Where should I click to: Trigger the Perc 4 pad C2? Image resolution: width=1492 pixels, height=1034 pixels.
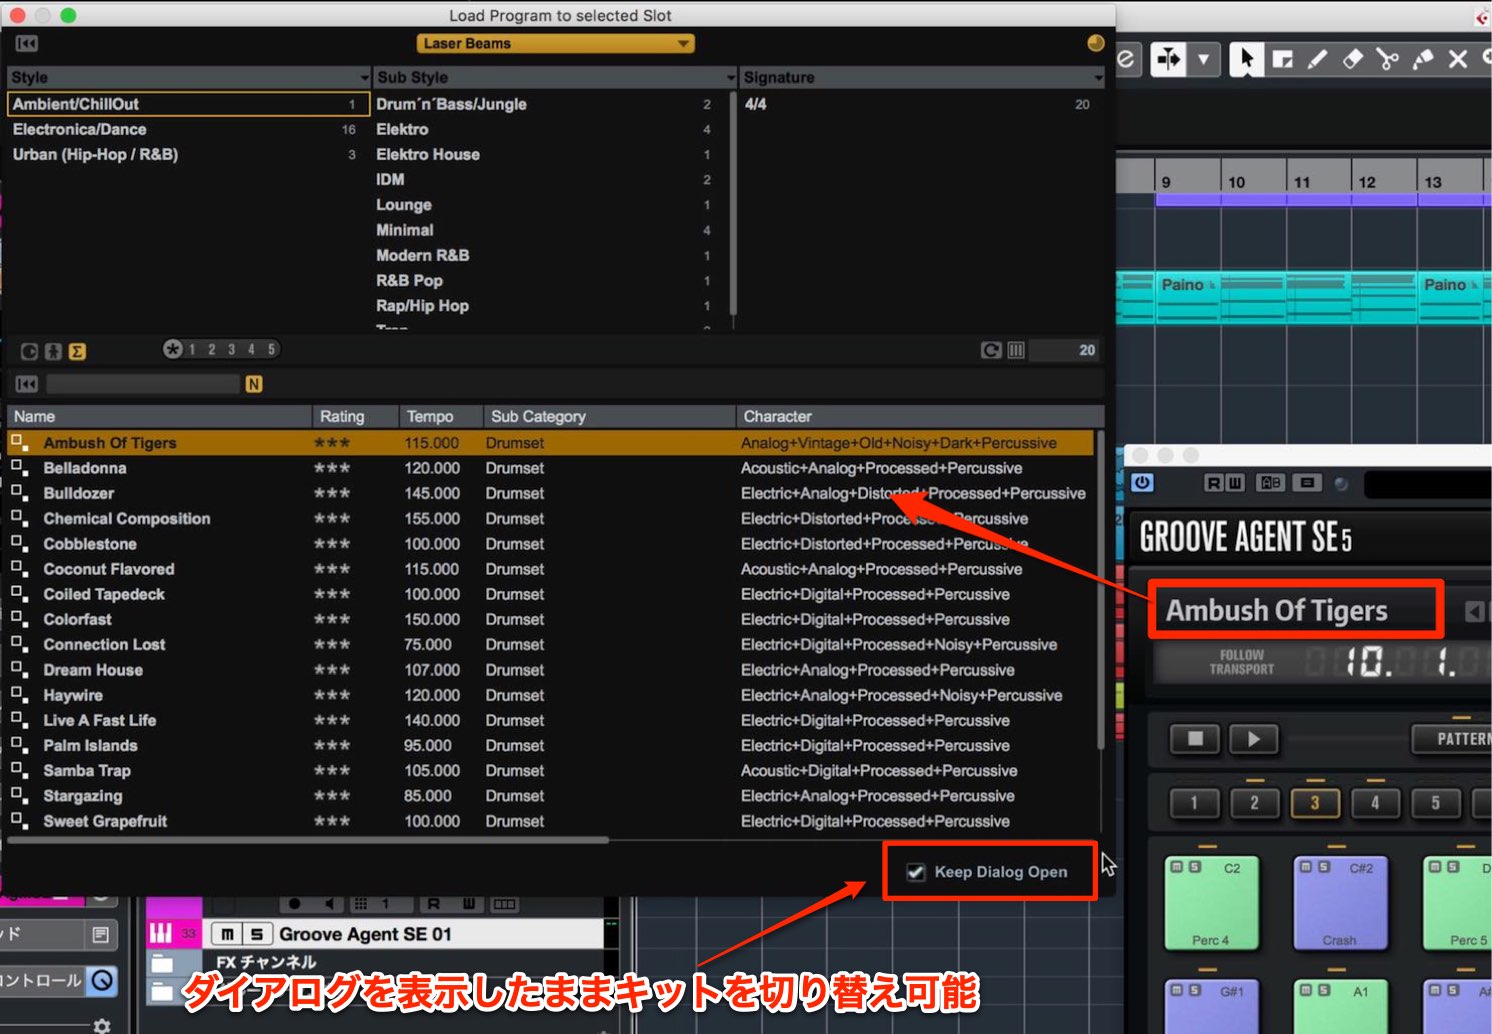1210,903
